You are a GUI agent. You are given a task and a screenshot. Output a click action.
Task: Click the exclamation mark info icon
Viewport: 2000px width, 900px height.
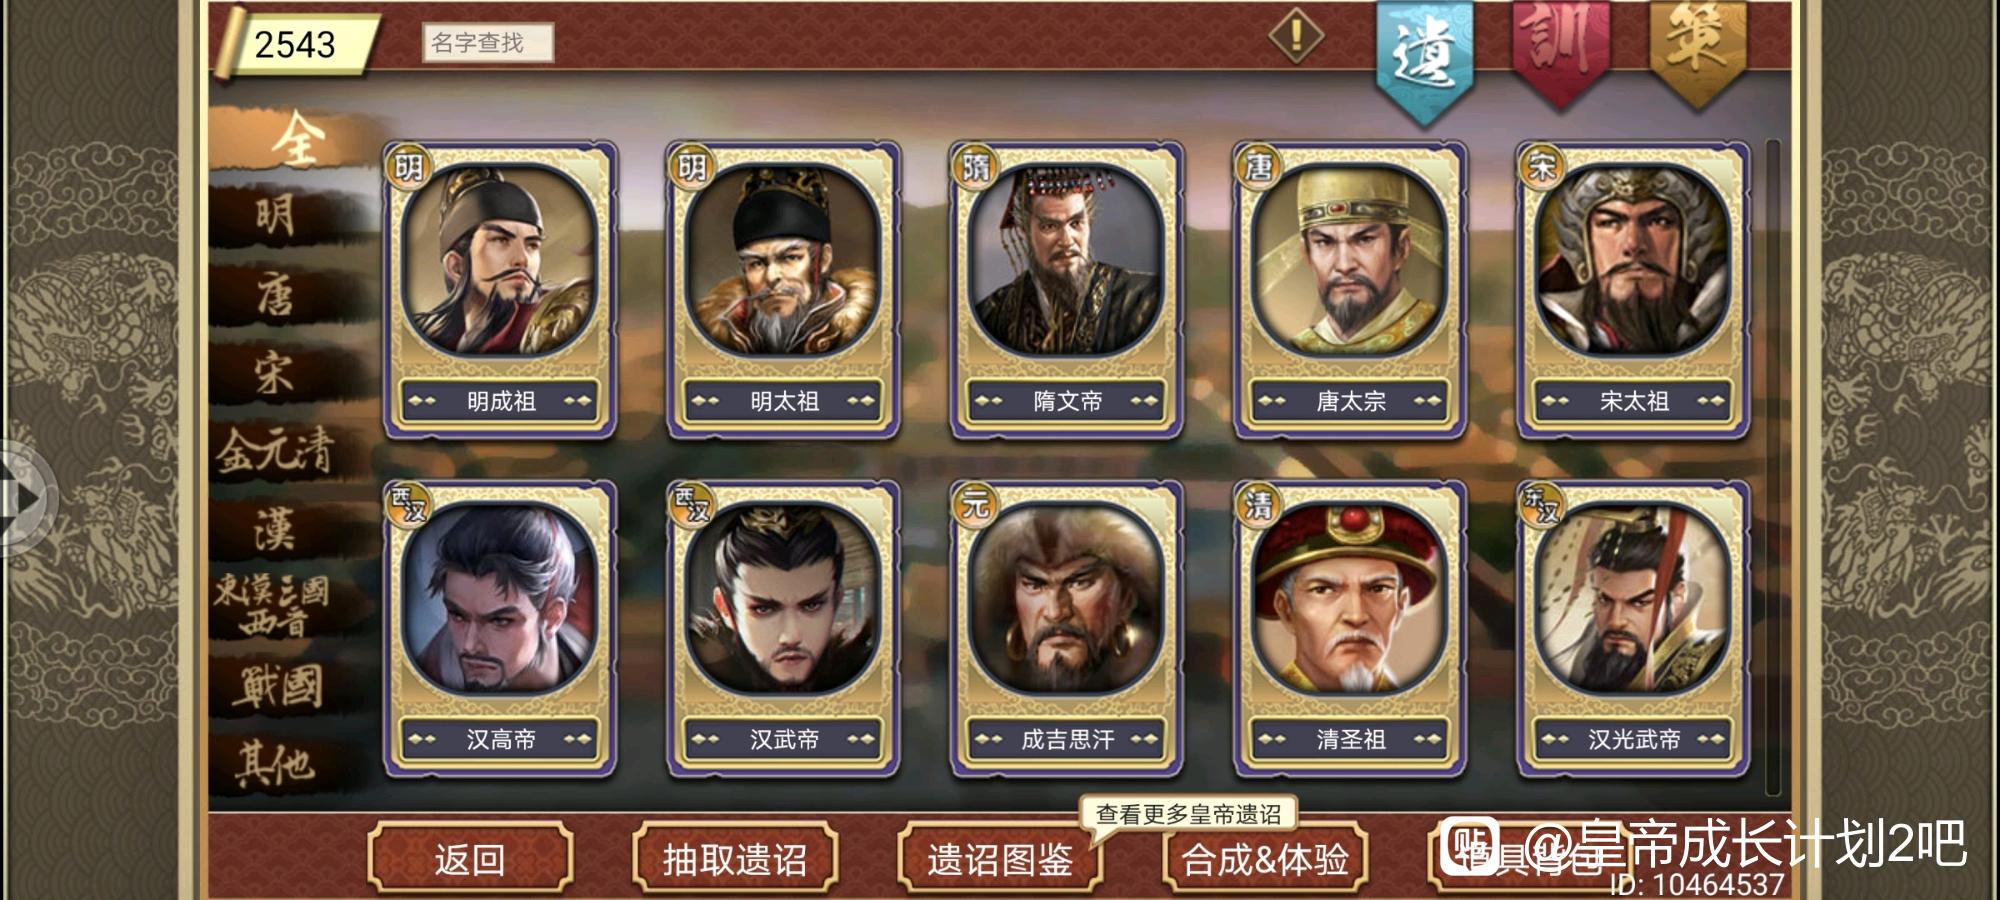[x=1296, y=36]
